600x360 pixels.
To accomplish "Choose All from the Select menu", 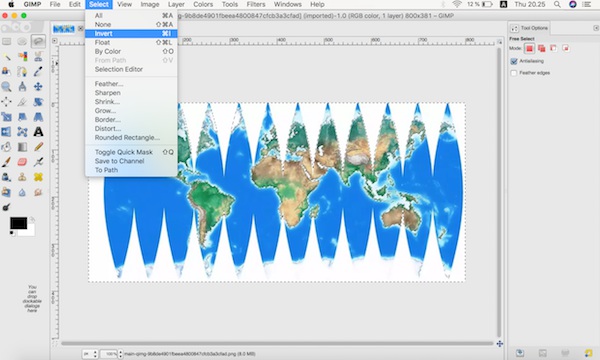I will tap(131, 16).
